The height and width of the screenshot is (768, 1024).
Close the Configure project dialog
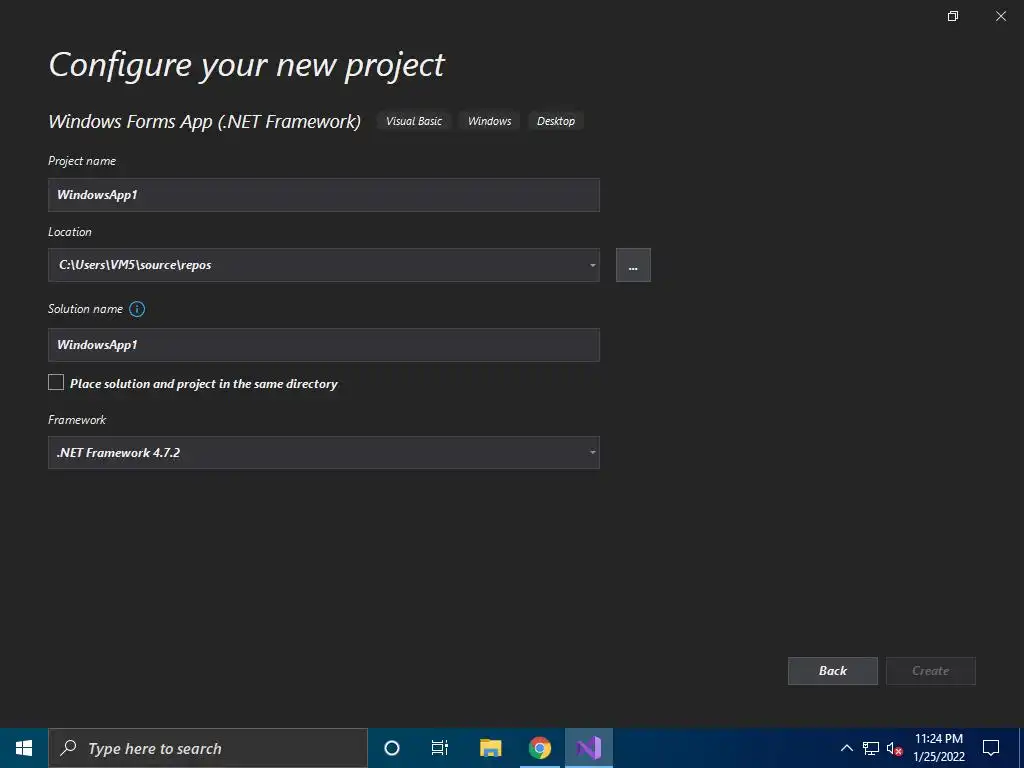[x=1000, y=16]
